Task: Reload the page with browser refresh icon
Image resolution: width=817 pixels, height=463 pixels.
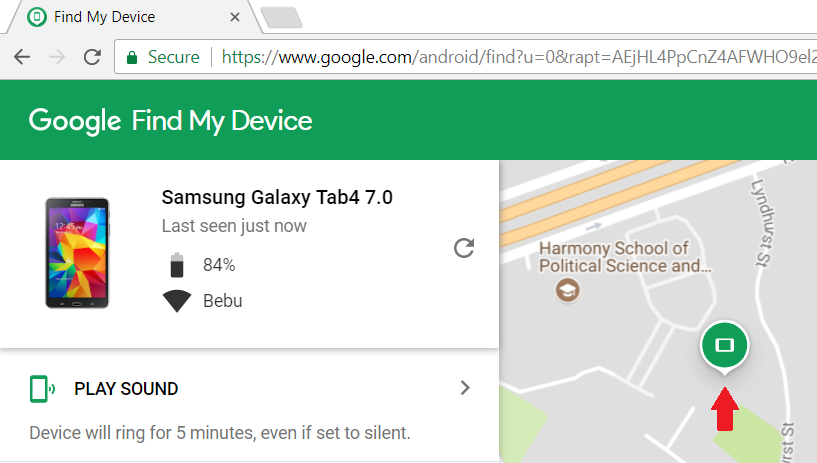Action: tap(92, 57)
